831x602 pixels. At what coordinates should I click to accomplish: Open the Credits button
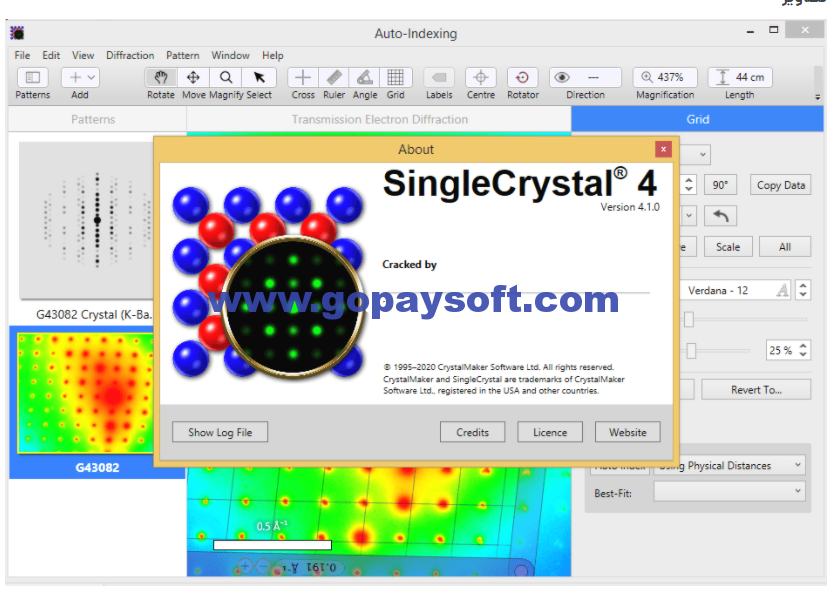pyautogui.click(x=472, y=432)
